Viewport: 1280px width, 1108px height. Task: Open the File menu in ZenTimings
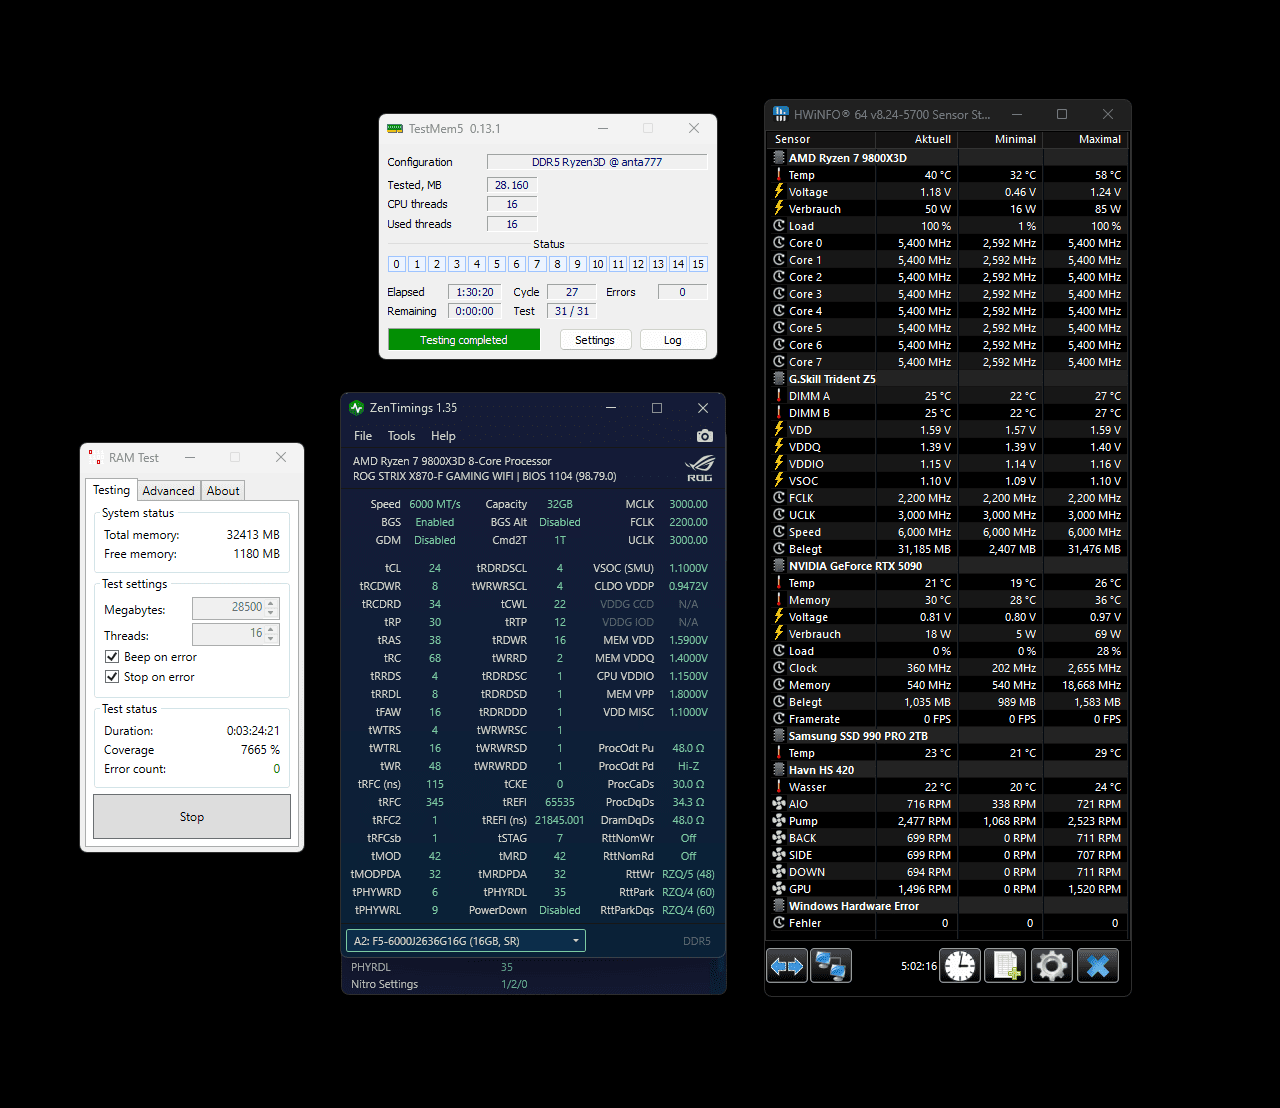[363, 436]
